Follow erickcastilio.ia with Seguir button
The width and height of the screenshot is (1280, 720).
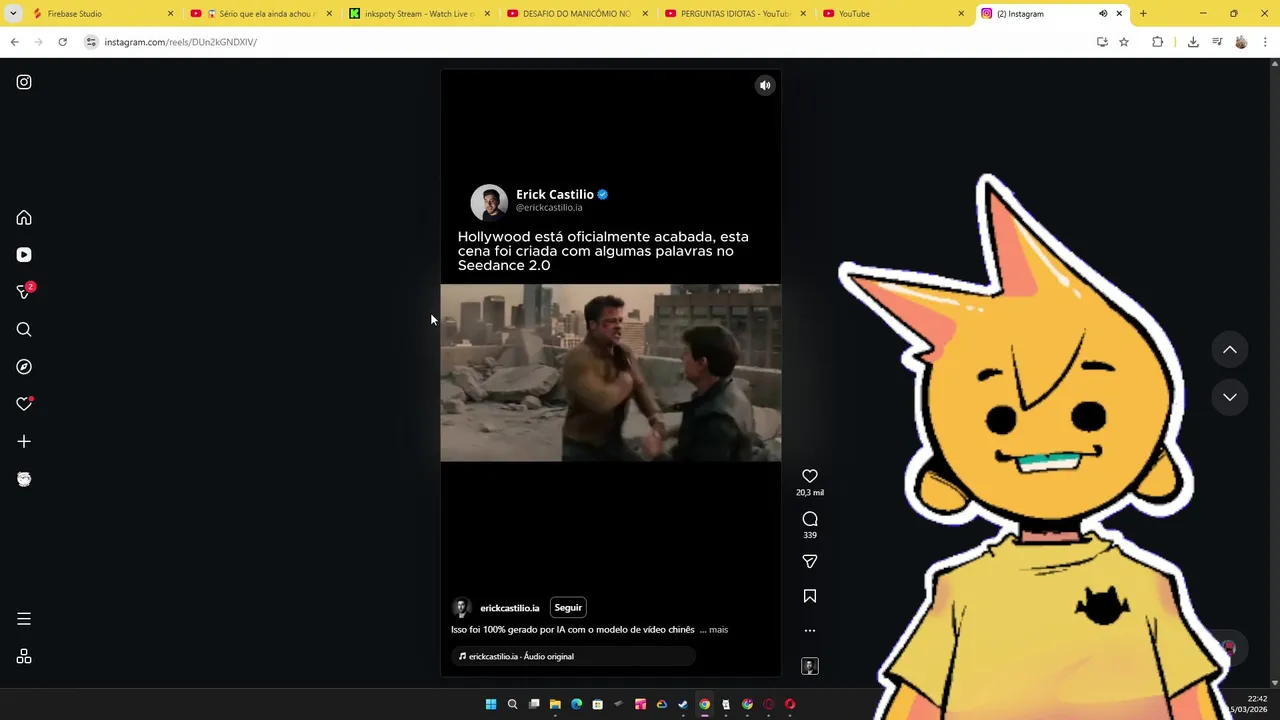click(x=568, y=608)
